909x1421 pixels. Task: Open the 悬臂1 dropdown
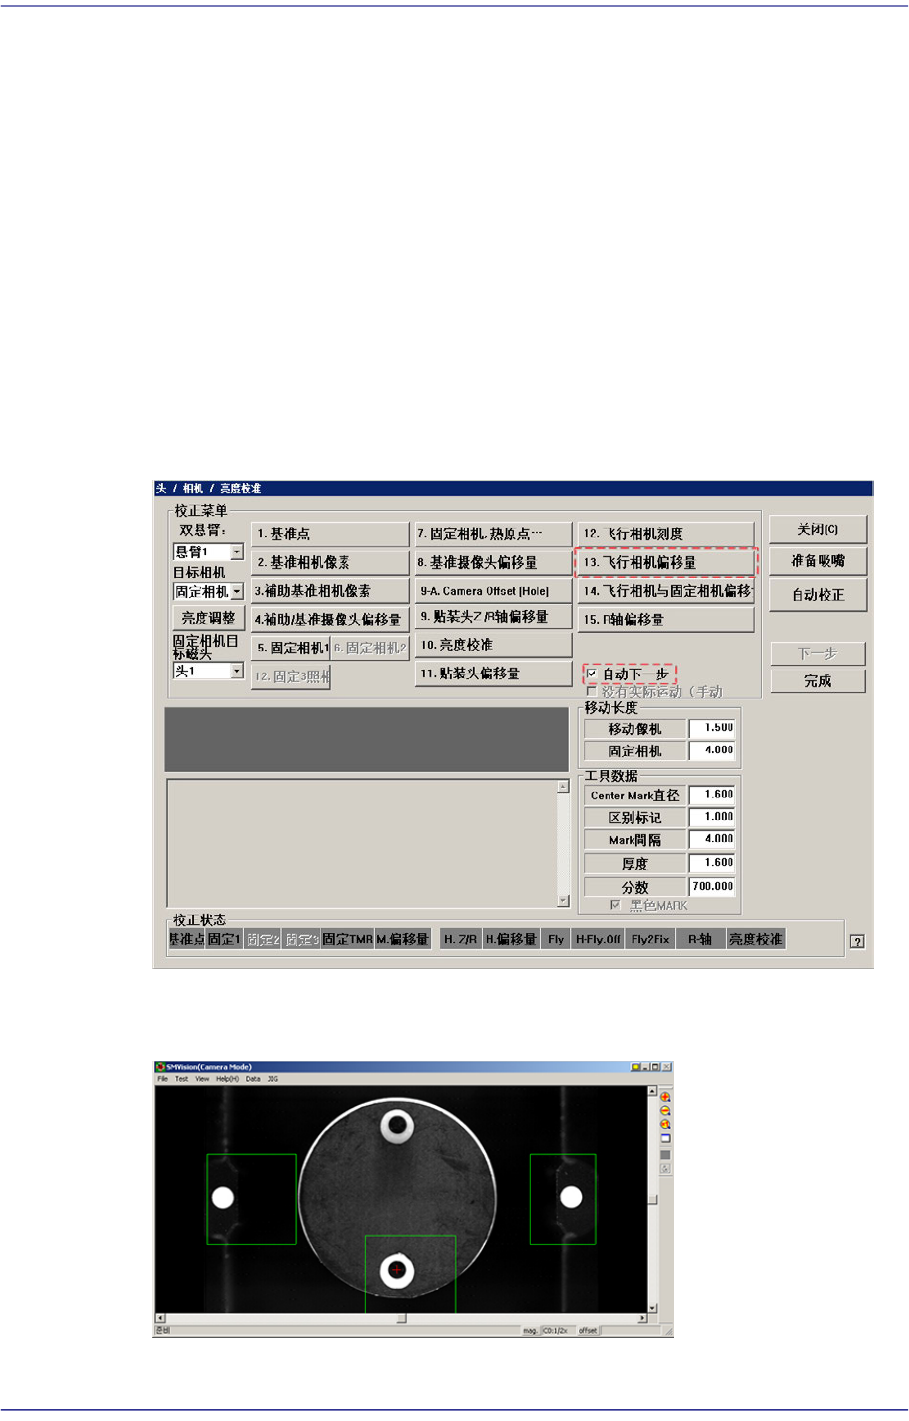coord(237,552)
